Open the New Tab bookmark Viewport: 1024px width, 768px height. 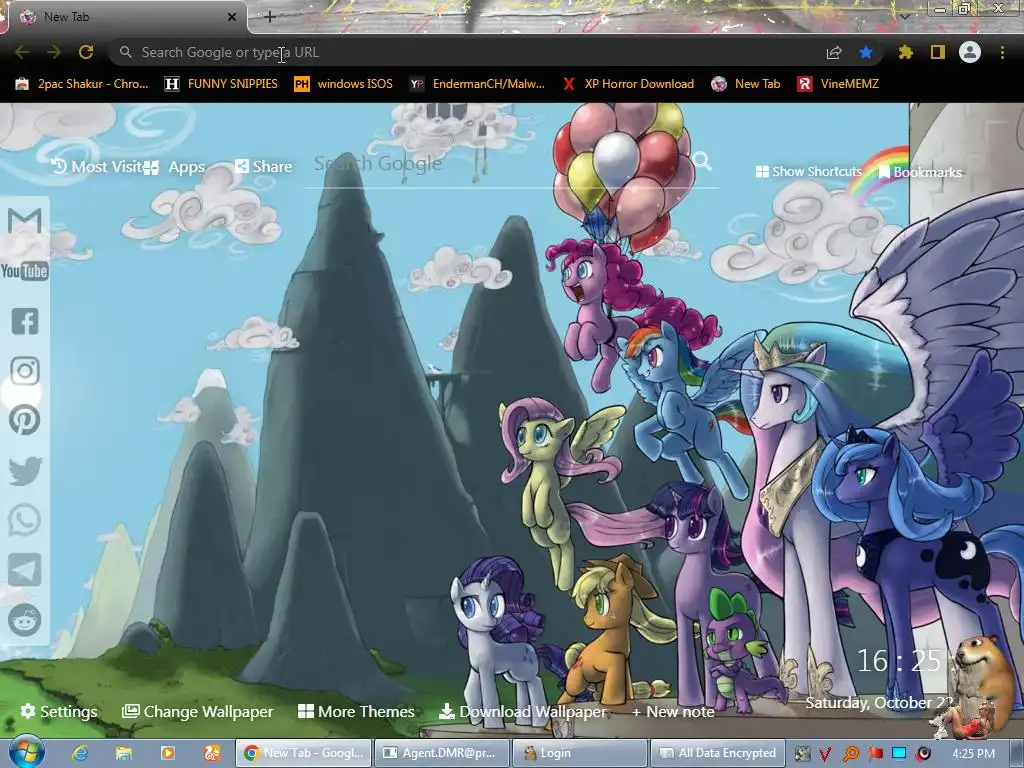[x=746, y=84]
